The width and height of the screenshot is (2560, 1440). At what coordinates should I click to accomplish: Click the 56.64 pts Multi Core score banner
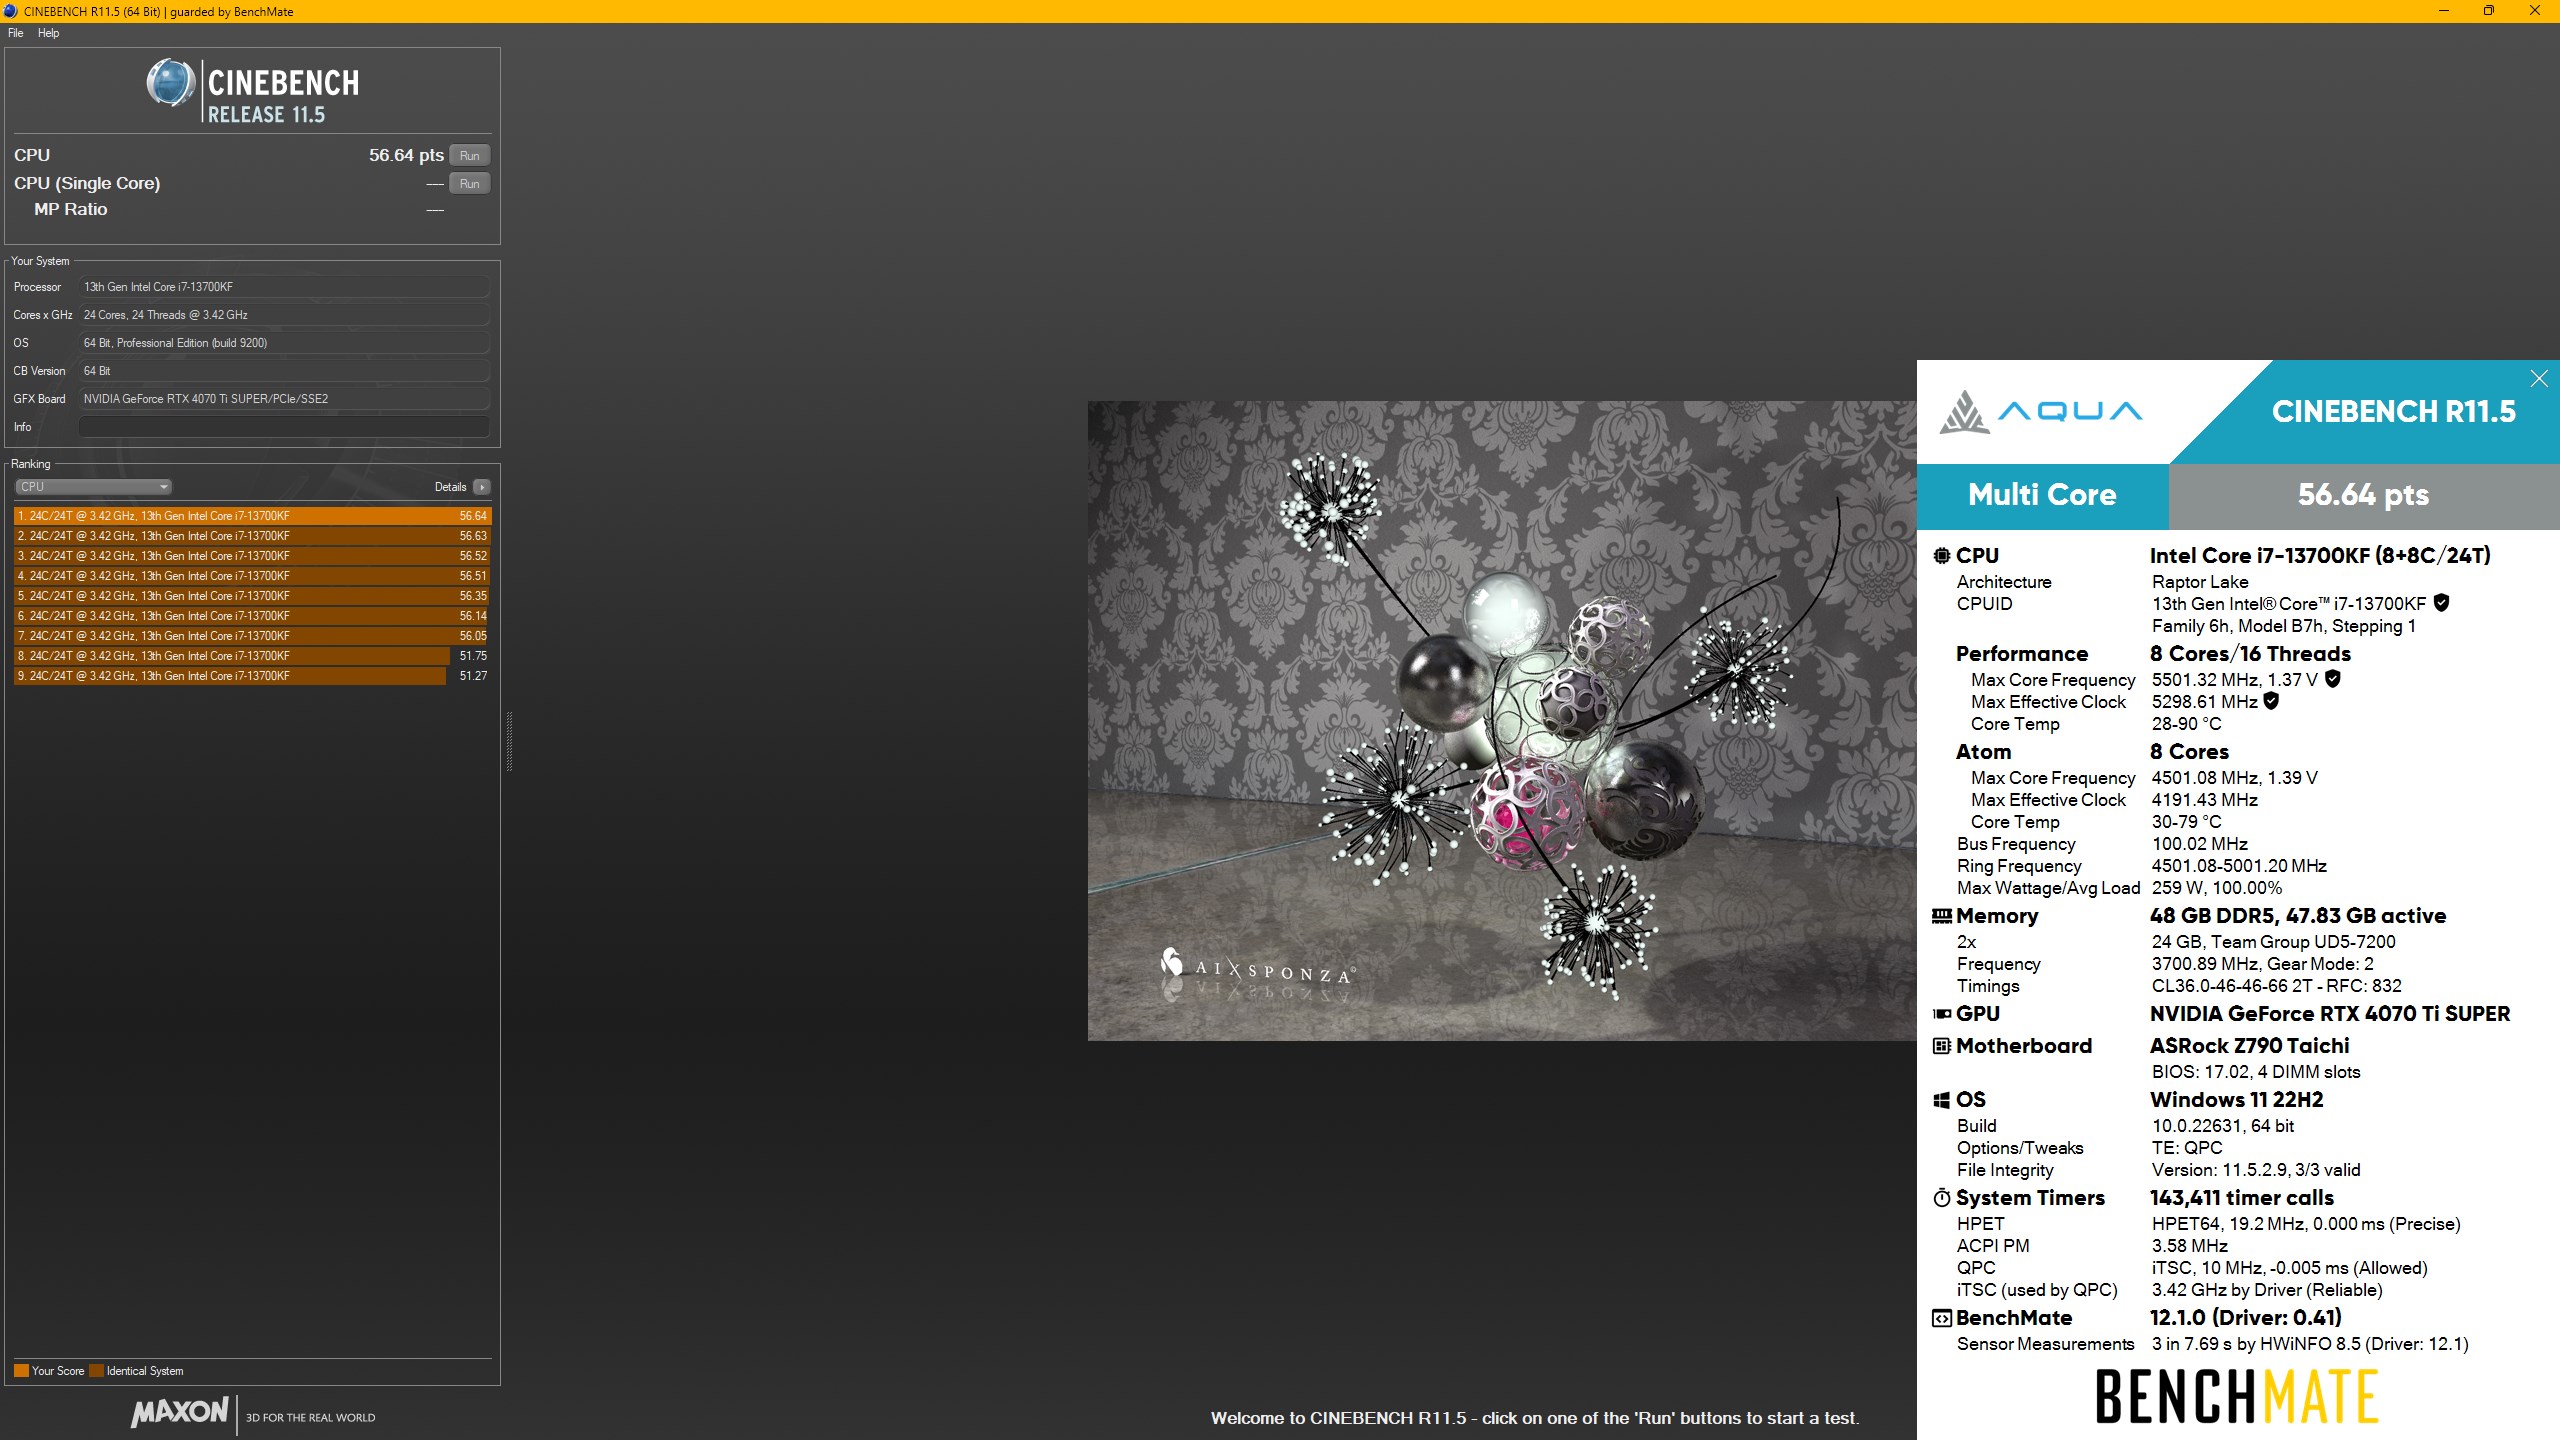[2364, 496]
